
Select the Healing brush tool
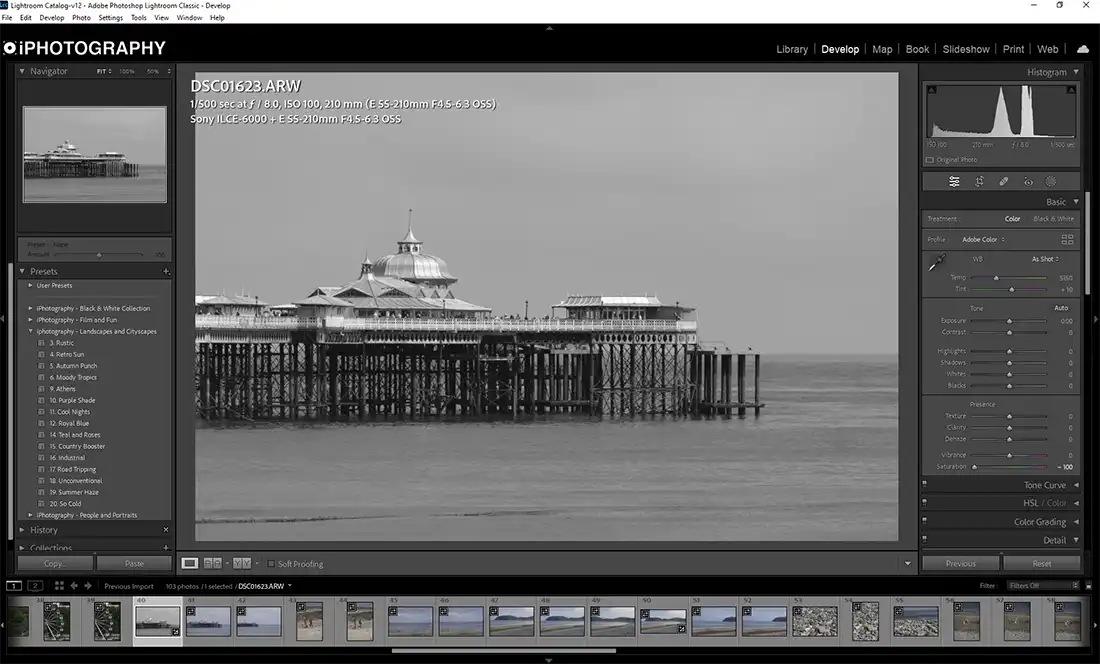click(x=1003, y=181)
